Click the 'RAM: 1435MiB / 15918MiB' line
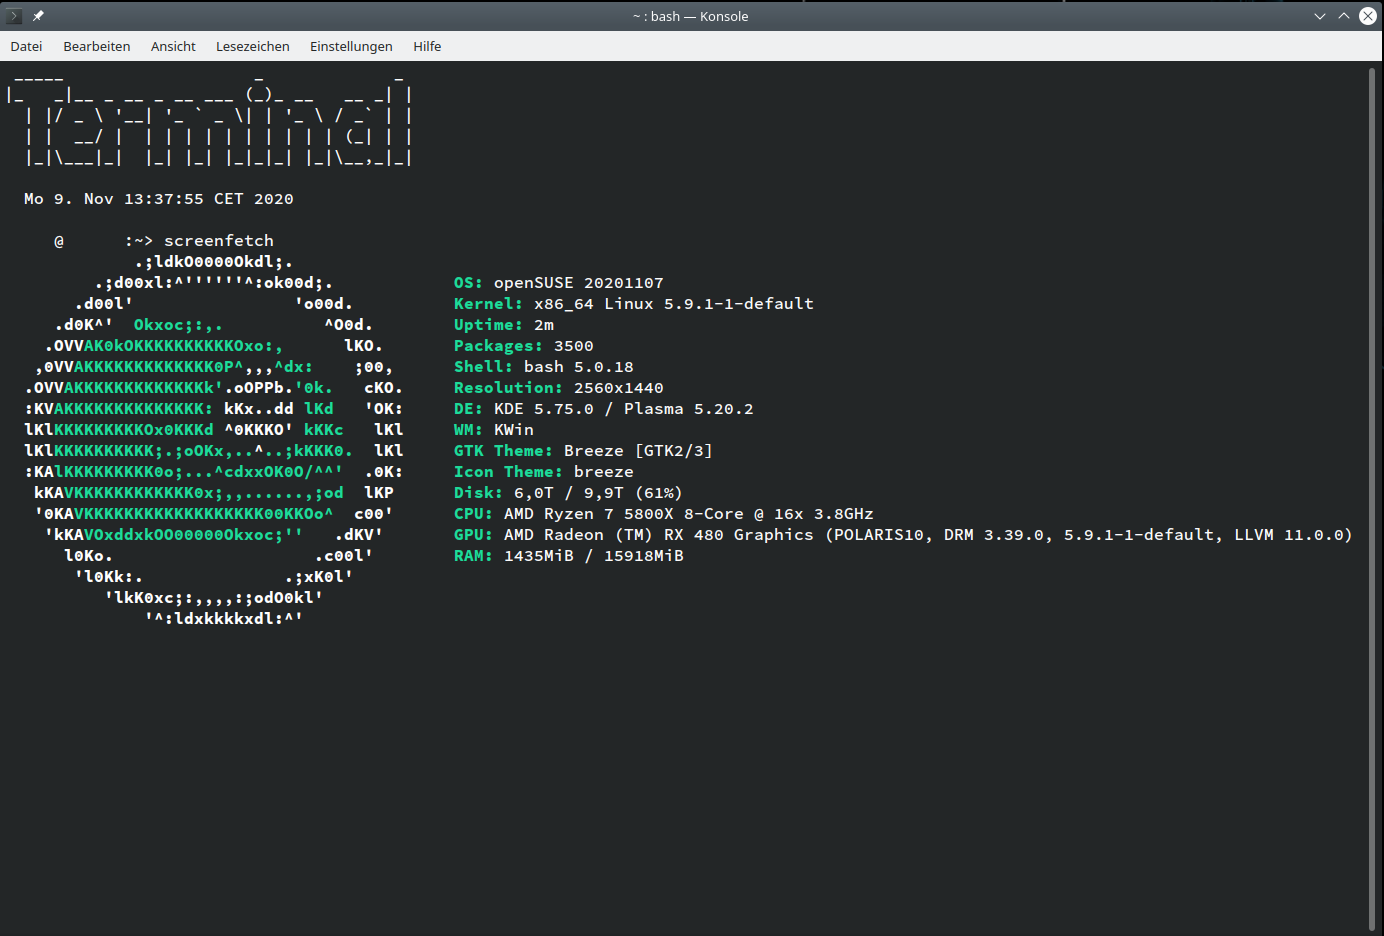This screenshot has width=1384, height=936. point(569,556)
